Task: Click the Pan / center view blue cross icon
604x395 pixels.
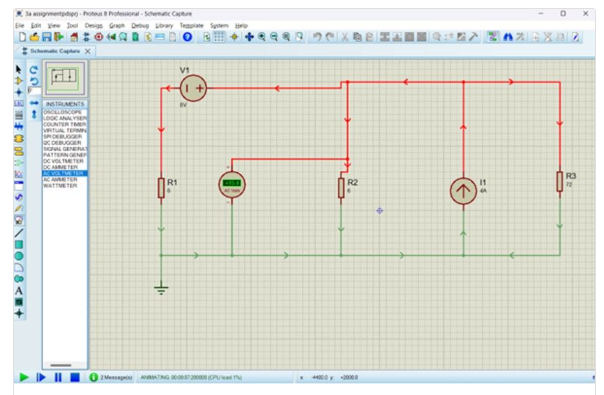Action: 249,37
